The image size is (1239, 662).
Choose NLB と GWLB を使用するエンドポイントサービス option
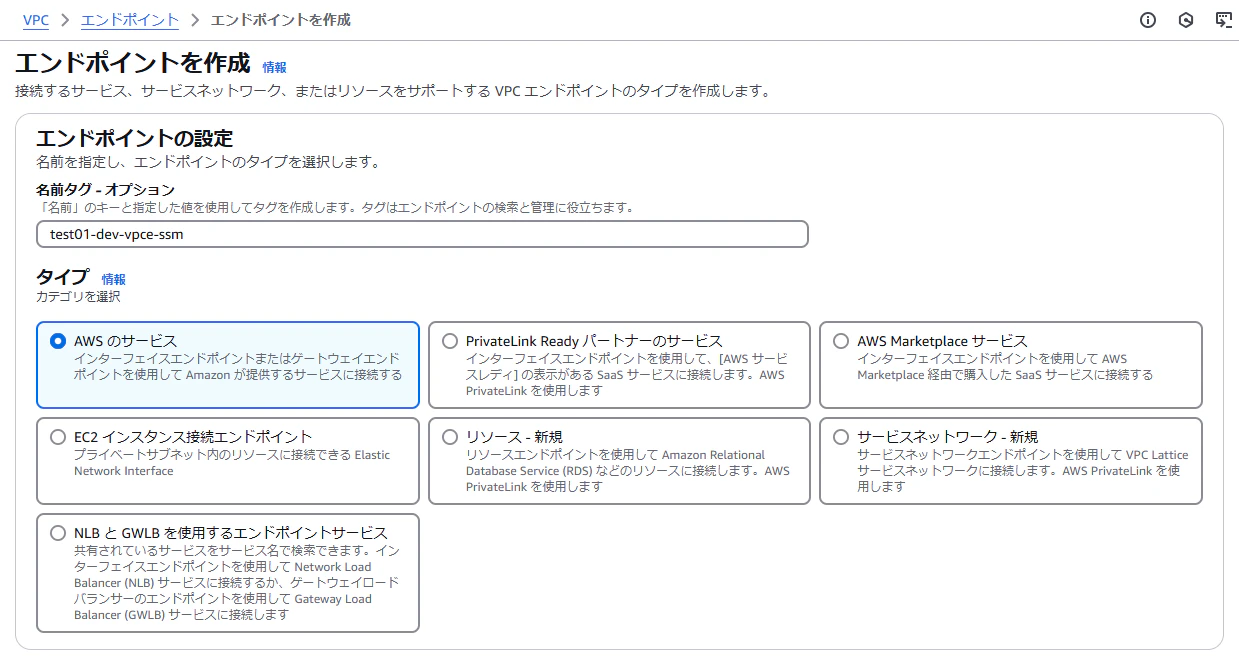tap(58, 533)
